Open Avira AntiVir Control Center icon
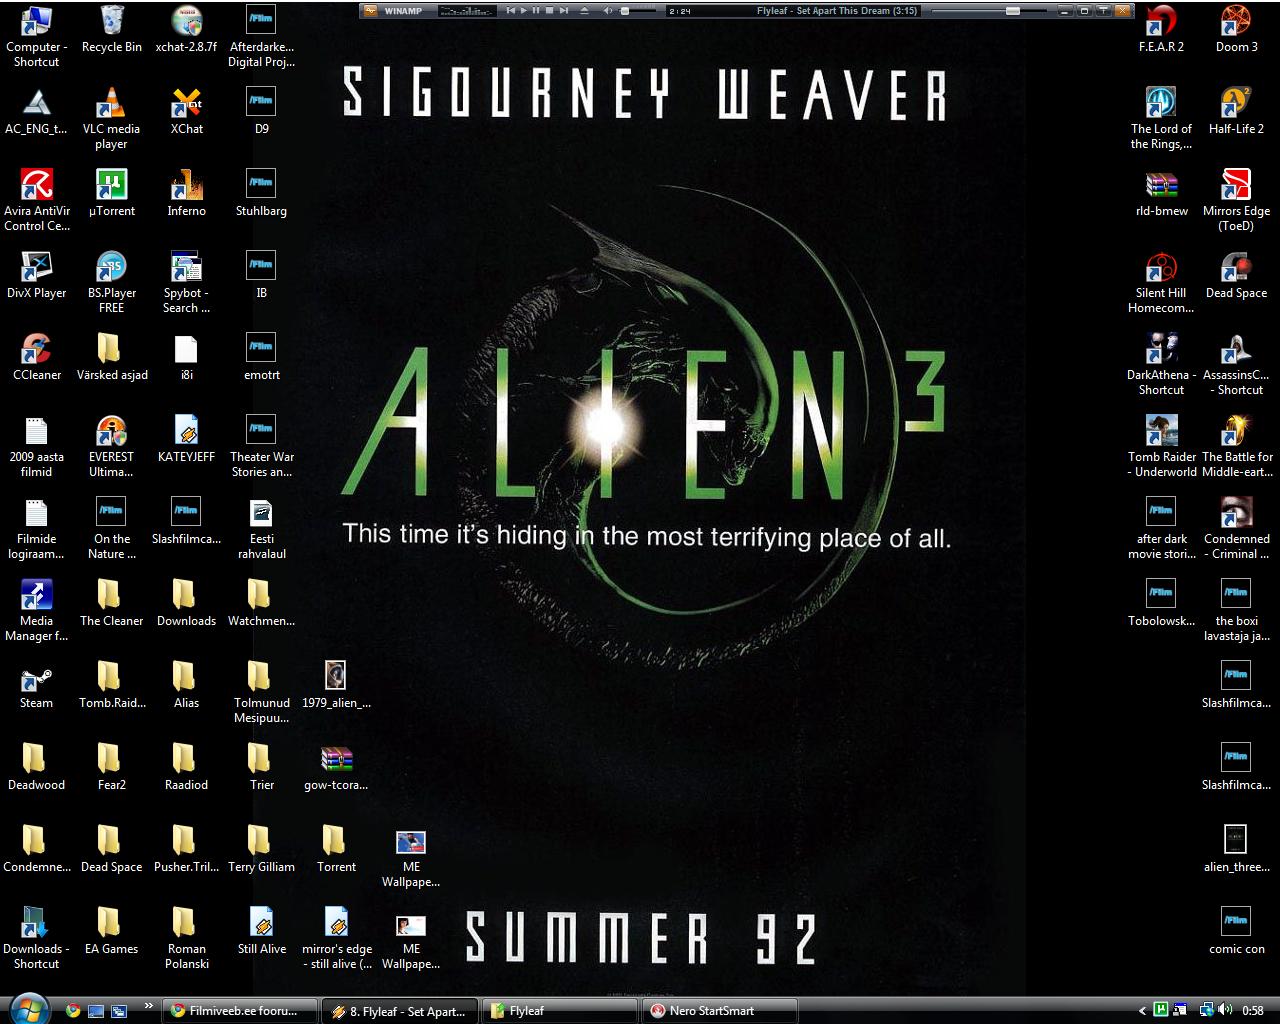 37,200
